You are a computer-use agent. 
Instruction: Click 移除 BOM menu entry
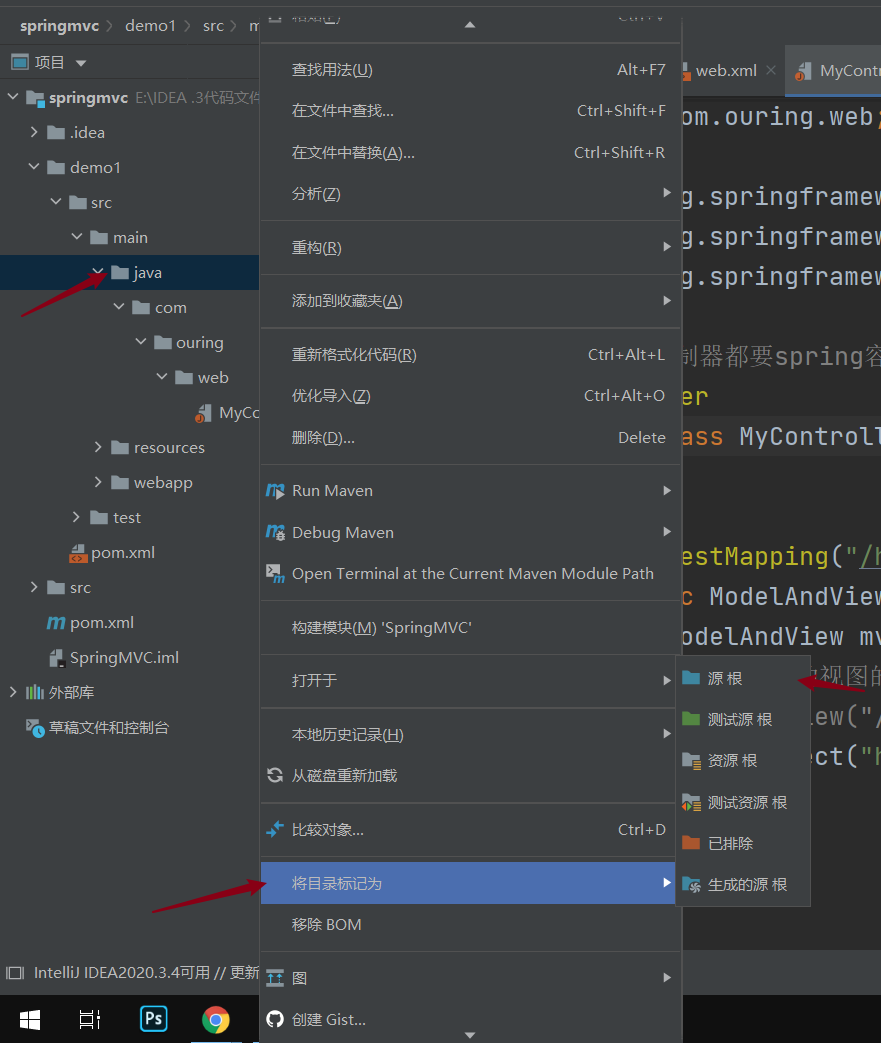click(470, 925)
